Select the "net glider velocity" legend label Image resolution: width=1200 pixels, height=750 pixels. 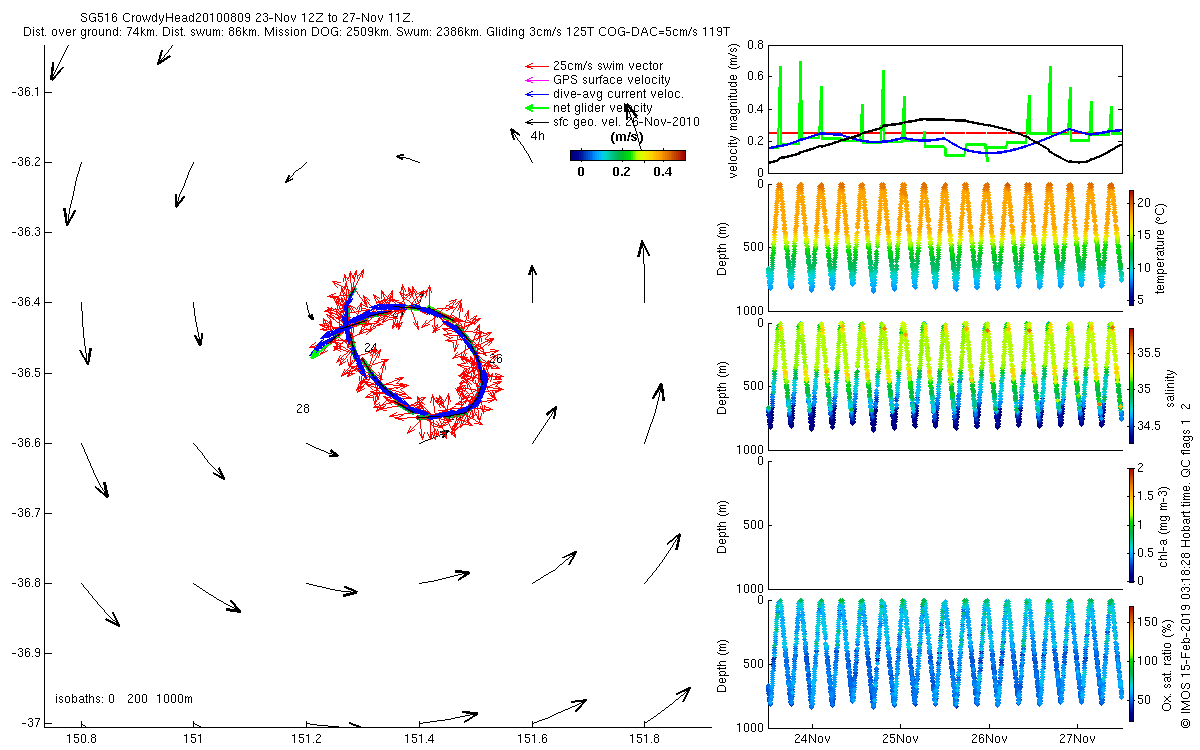602,108
